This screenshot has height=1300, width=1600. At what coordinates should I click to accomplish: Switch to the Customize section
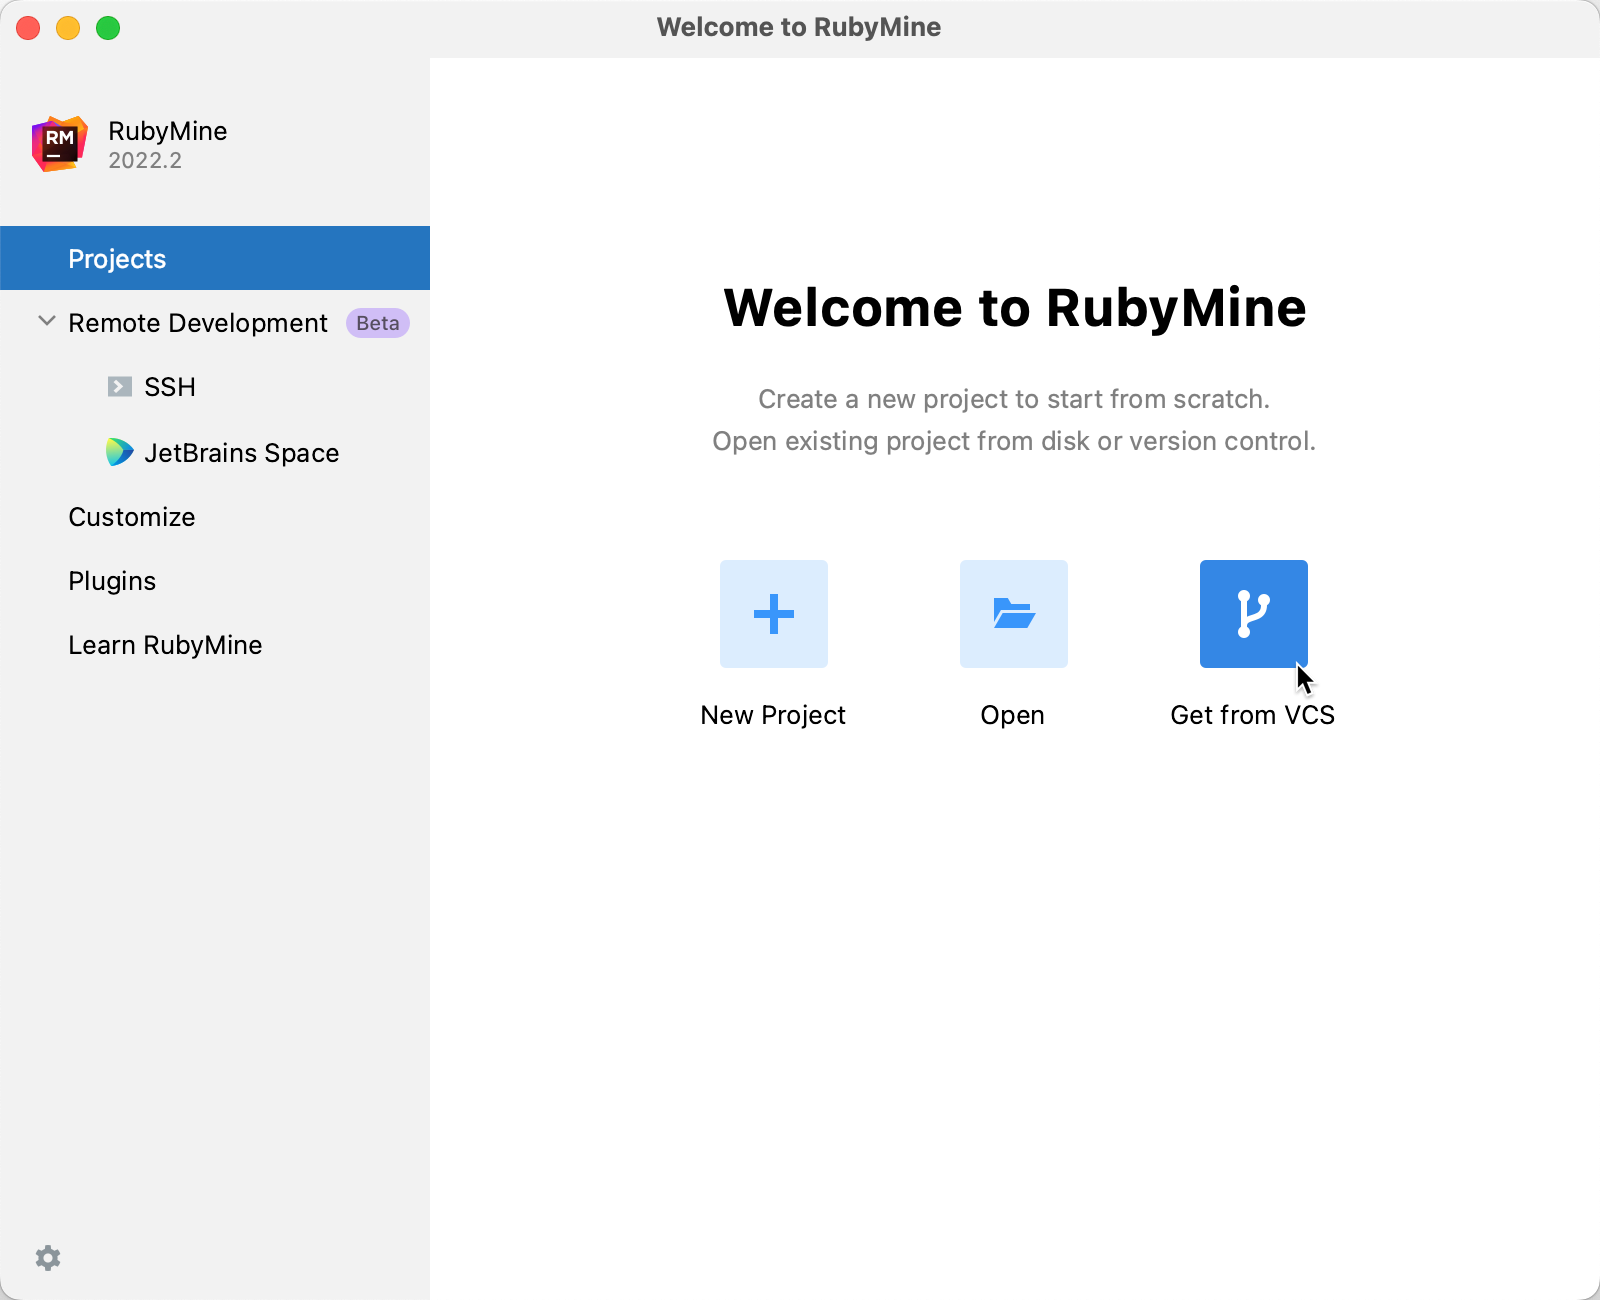(x=131, y=517)
